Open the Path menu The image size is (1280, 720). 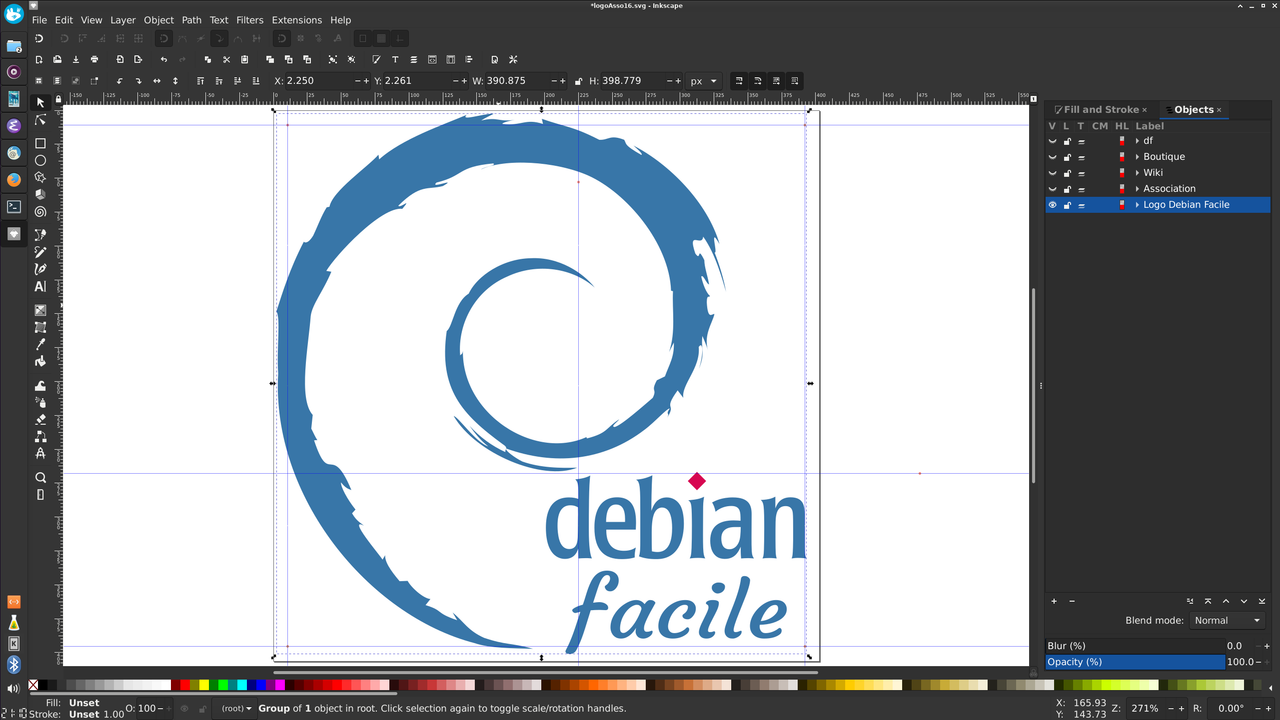pos(191,19)
